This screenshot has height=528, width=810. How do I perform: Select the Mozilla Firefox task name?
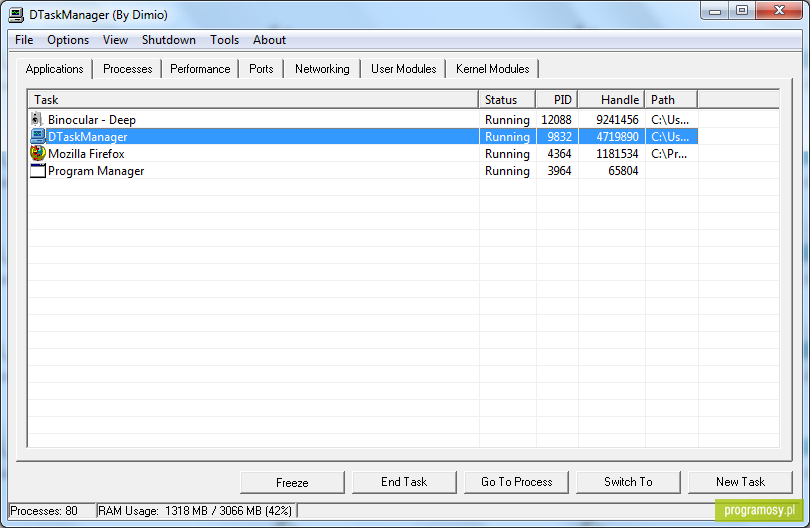point(86,154)
